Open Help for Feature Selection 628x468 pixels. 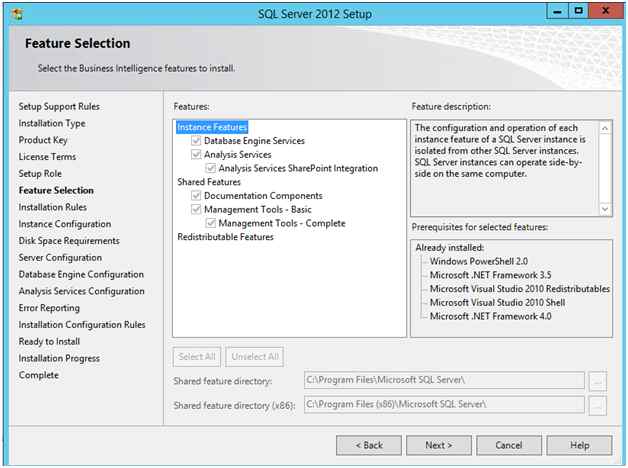click(x=579, y=445)
